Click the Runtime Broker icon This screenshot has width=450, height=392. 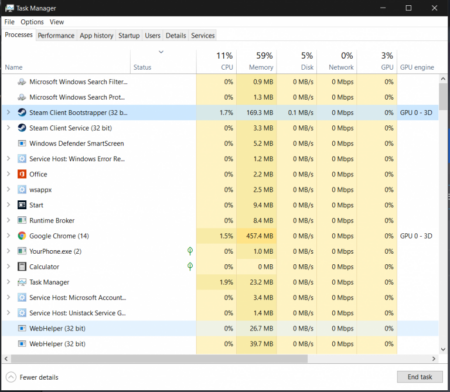tap(22, 220)
